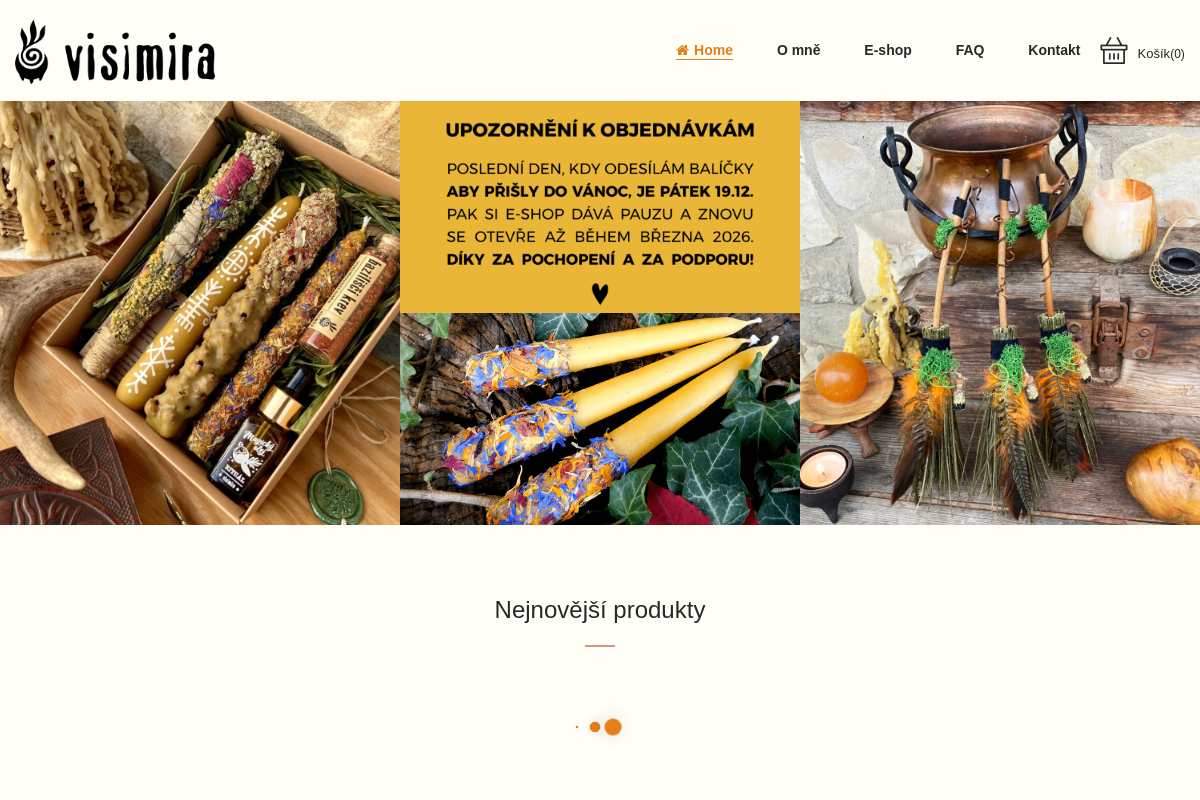The image size is (1200, 800).
Task: Go to the E-shop menu item
Action: click(888, 50)
